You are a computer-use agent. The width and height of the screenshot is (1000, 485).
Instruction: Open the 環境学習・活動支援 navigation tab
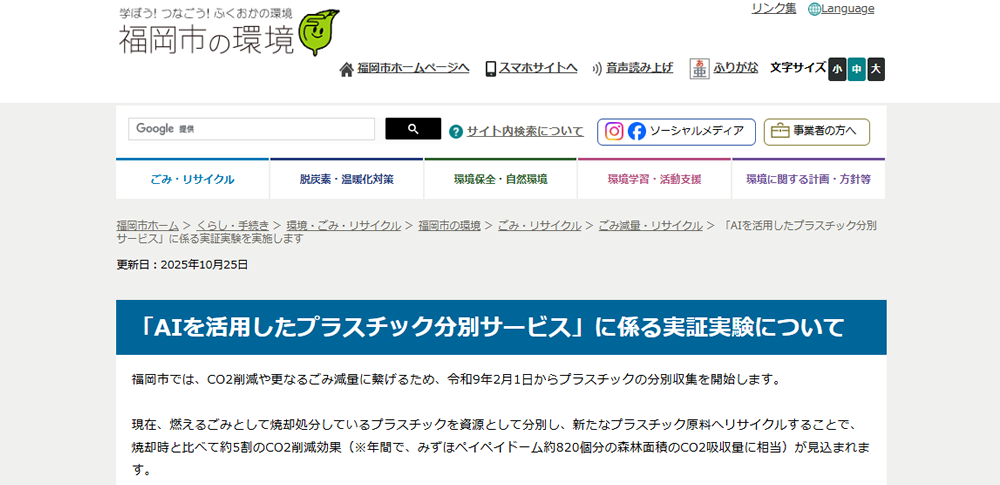tap(654, 179)
